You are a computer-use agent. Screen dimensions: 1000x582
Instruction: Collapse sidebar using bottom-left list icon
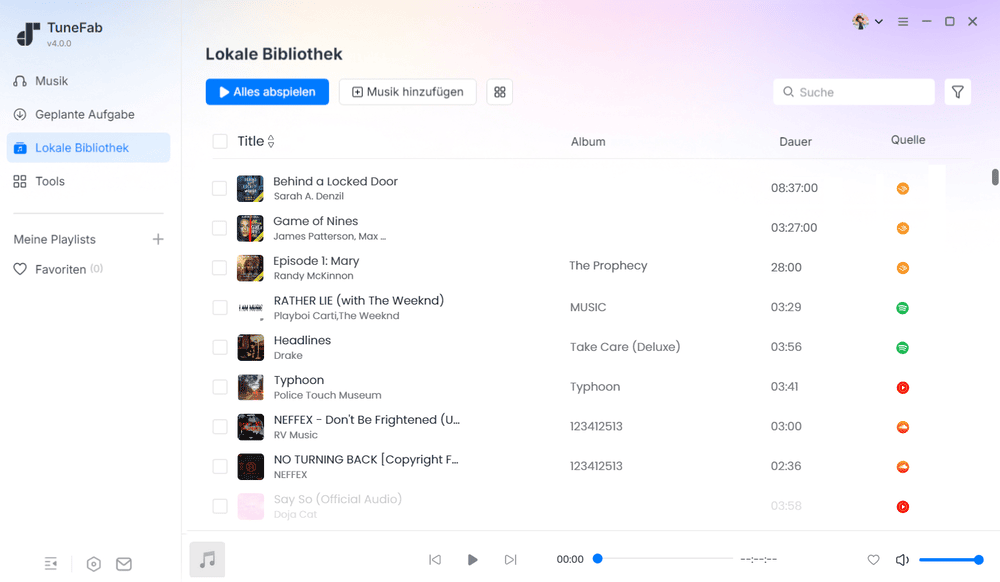coord(51,564)
